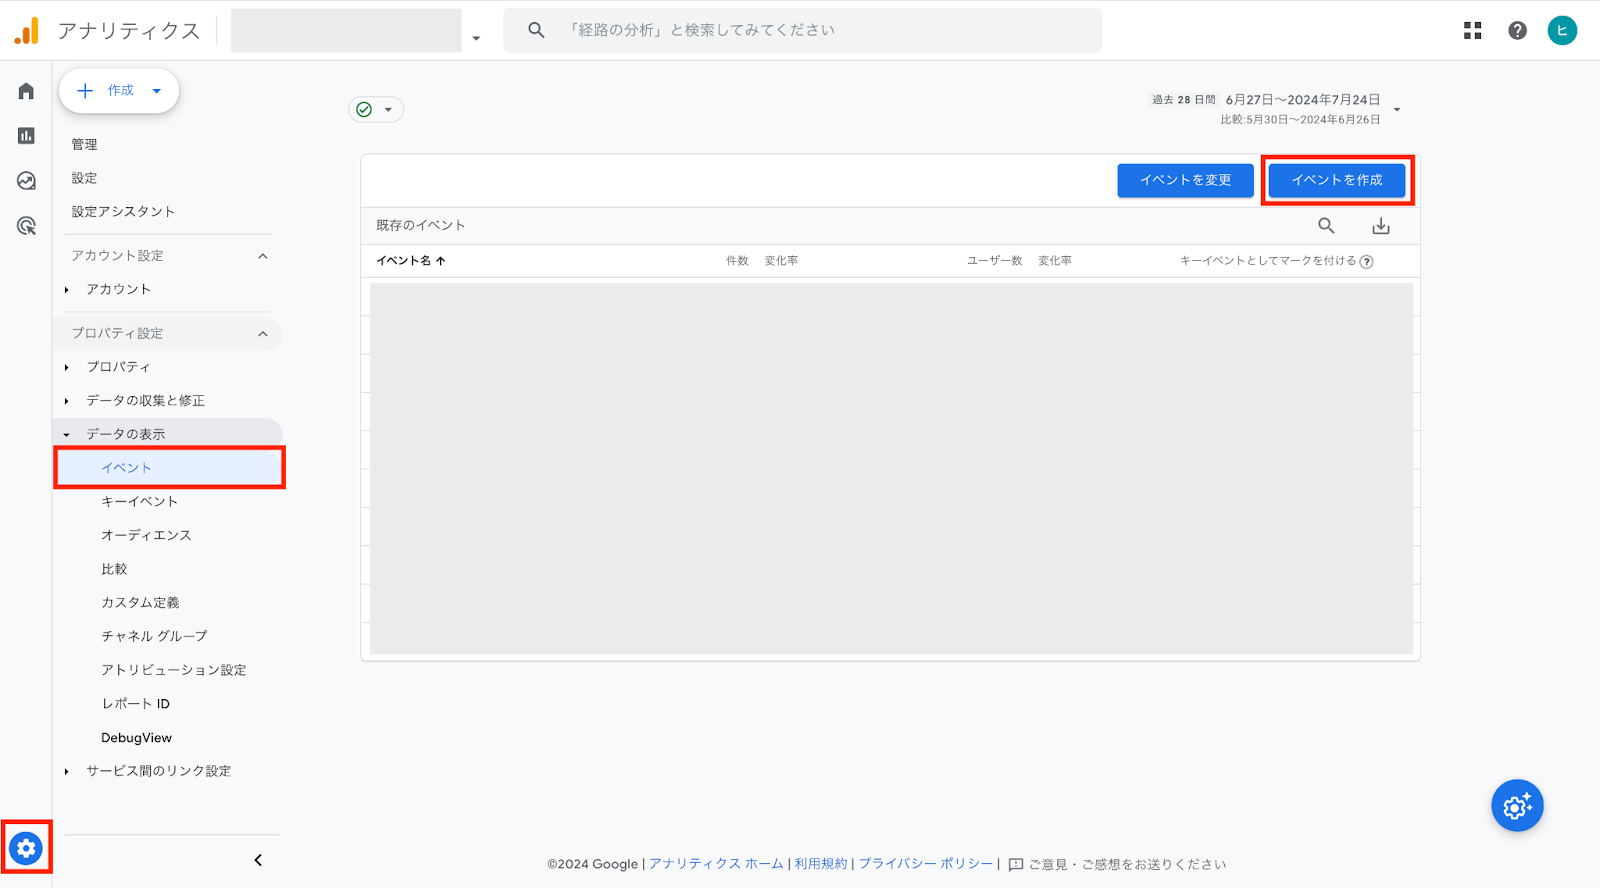Image resolution: width=1600 pixels, height=888 pixels.
Task: Select オーディエンス in sidebar
Action: [x=146, y=536]
